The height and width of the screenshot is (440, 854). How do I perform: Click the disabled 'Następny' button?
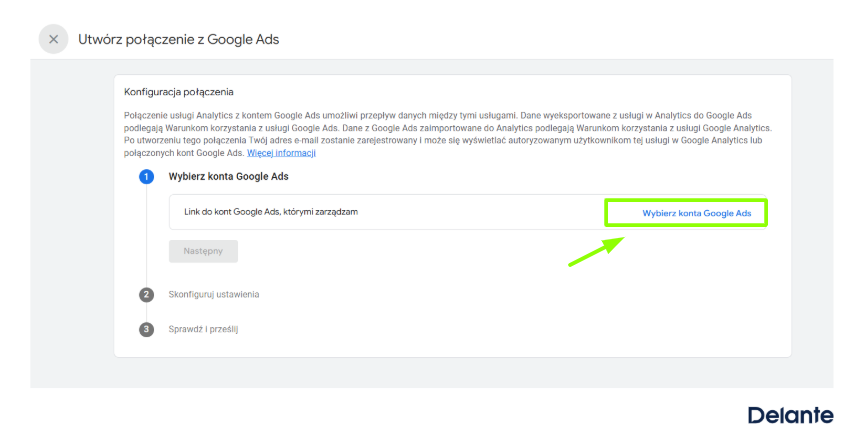pos(203,251)
